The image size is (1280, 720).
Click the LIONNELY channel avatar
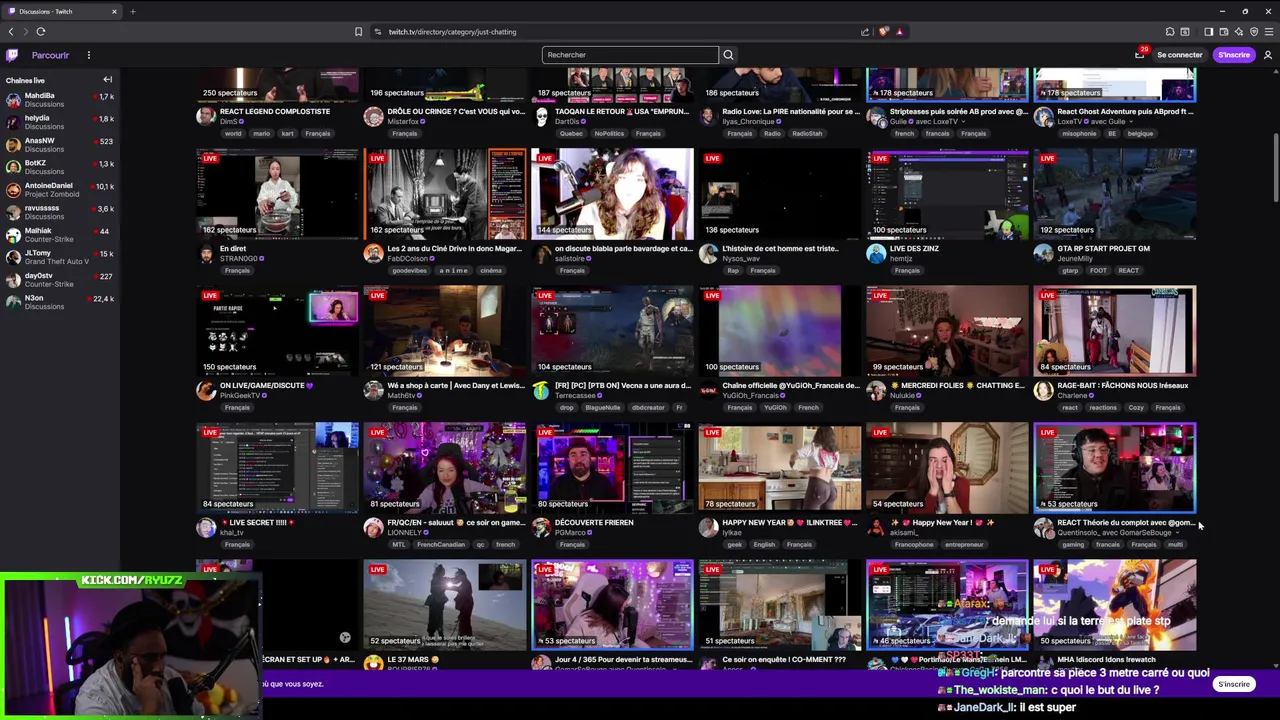374,528
